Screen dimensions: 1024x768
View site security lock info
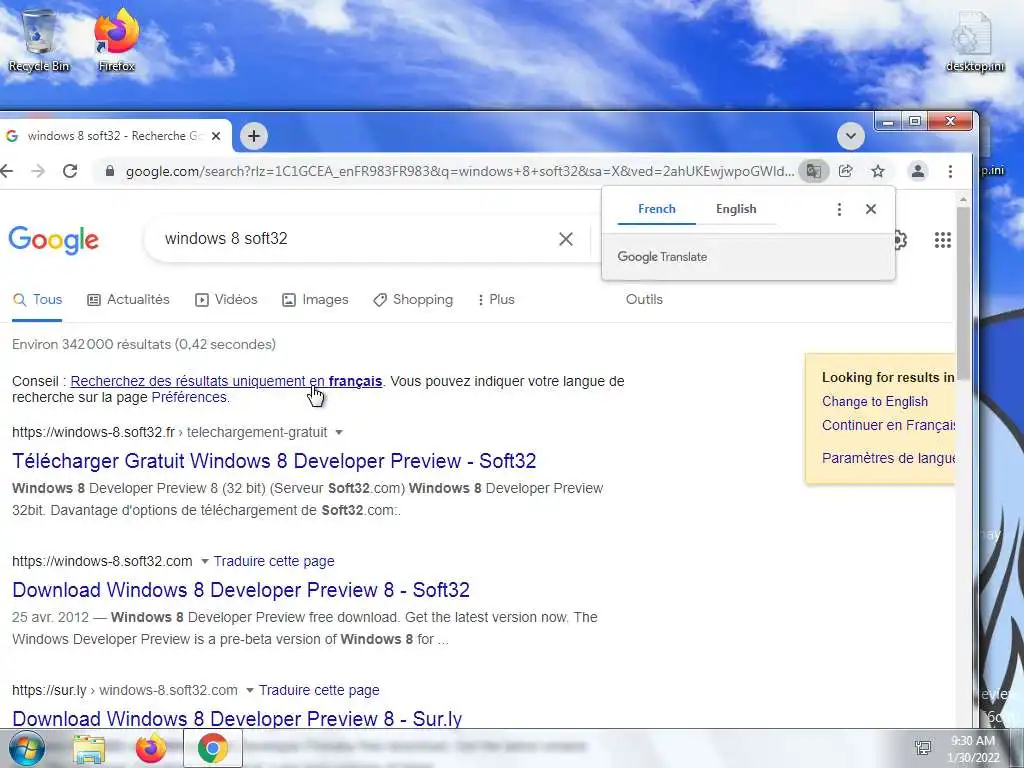coord(110,171)
